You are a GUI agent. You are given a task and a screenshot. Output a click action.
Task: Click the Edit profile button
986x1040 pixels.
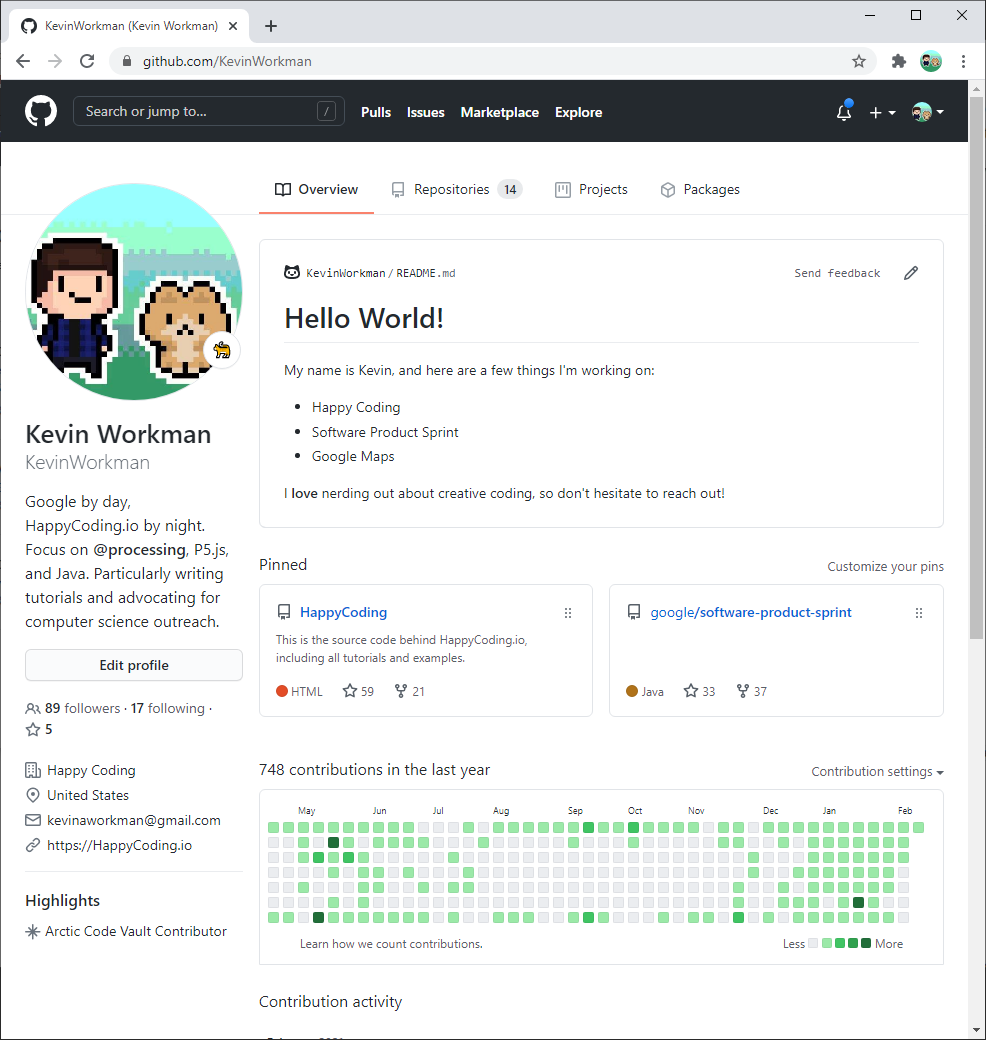[x=134, y=665]
